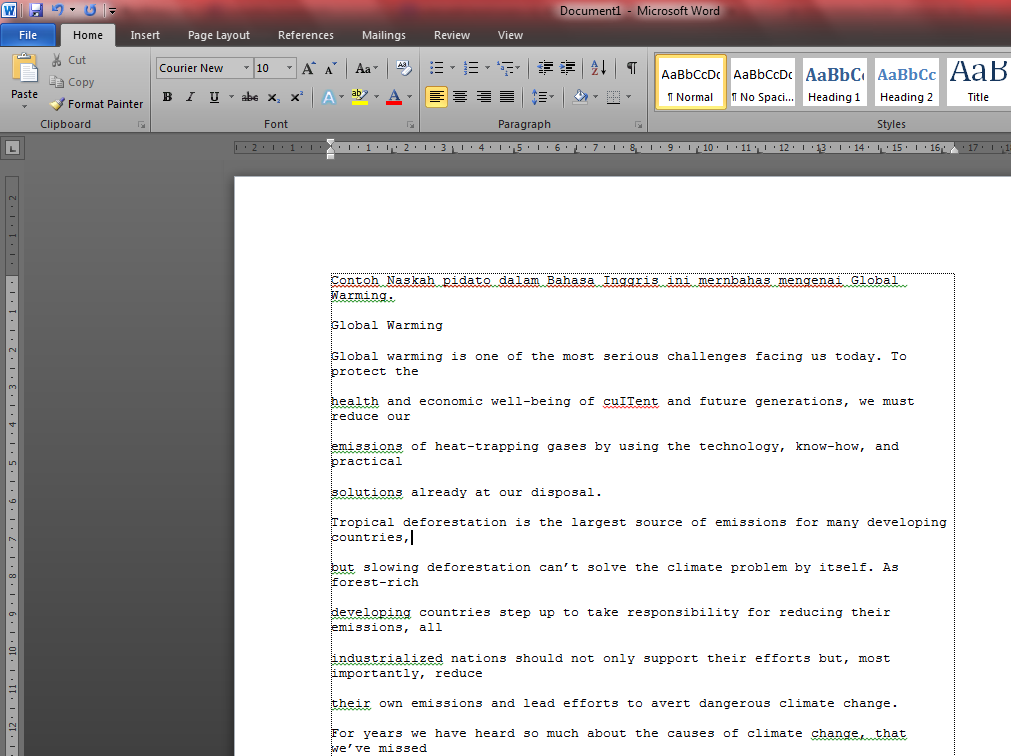Click the misspelled word cuITent
Screen dimensions: 1011x756
pyautogui.click(x=631, y=402)
